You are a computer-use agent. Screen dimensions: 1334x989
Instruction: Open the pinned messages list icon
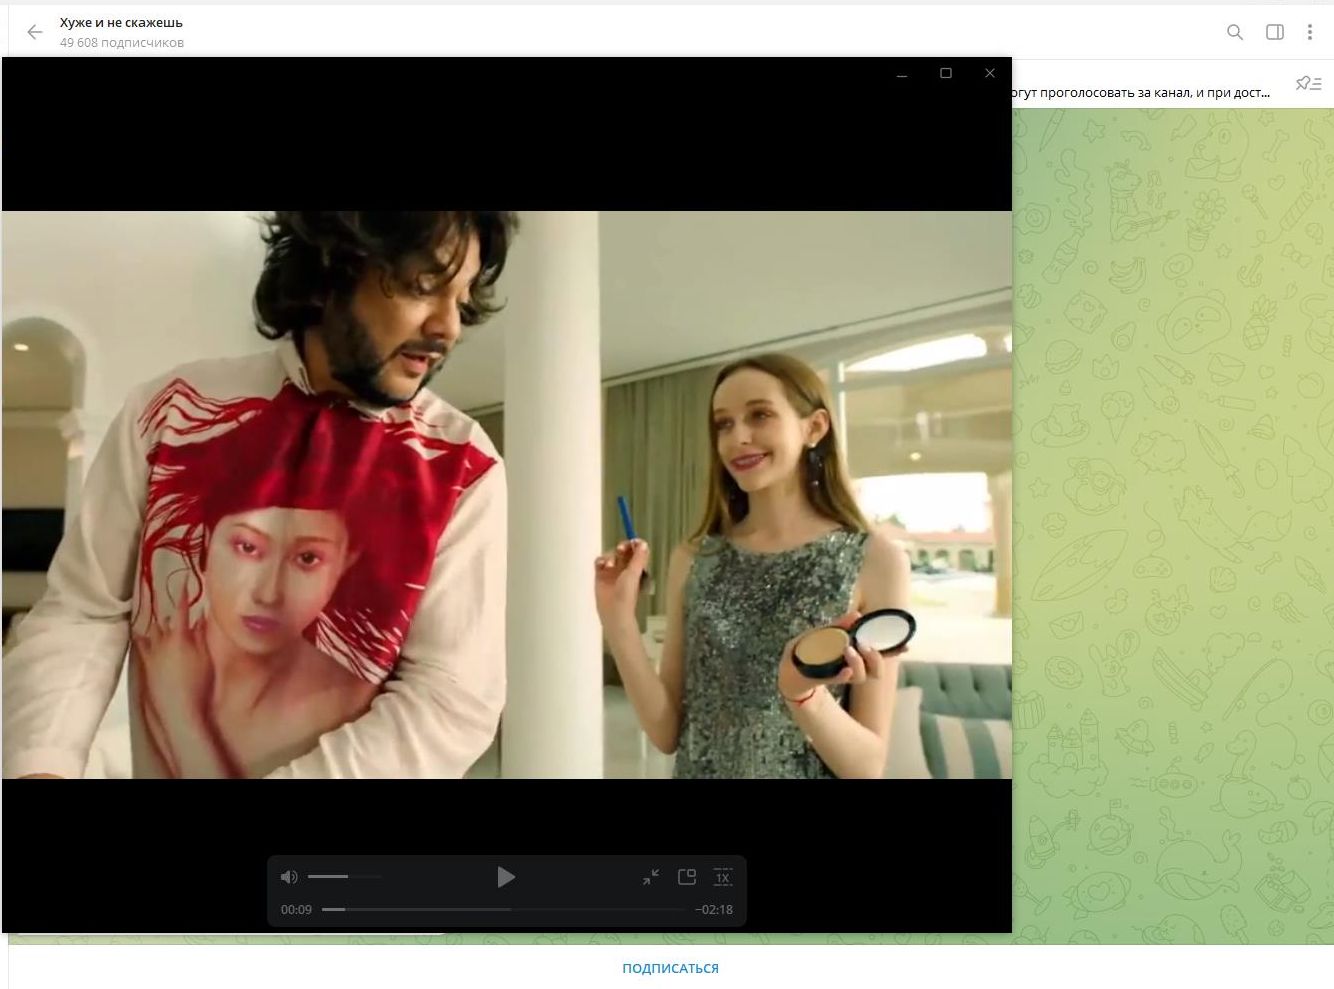(x=1308, y=84)
